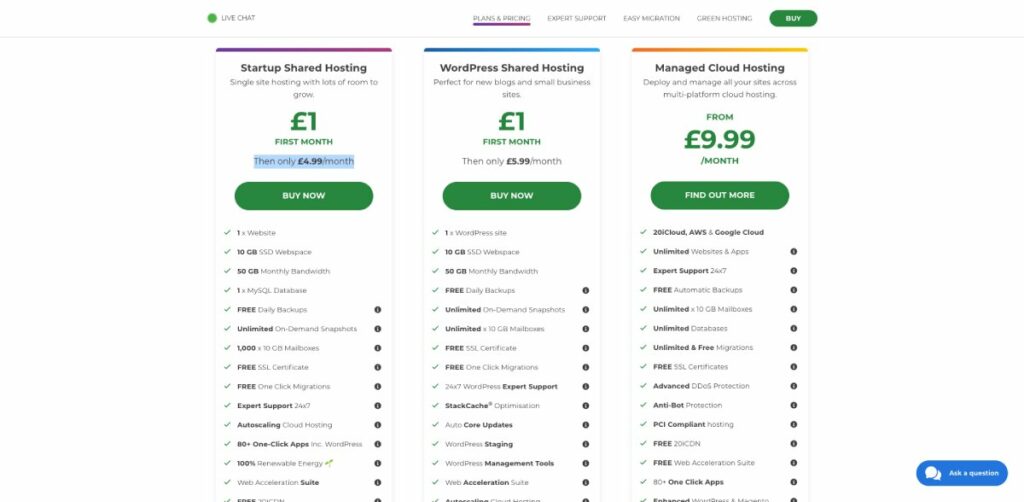The width and height of the screenshot is (1024, 502).
Task: Go to Expert Support nav item
Action: tap(577, 18)
